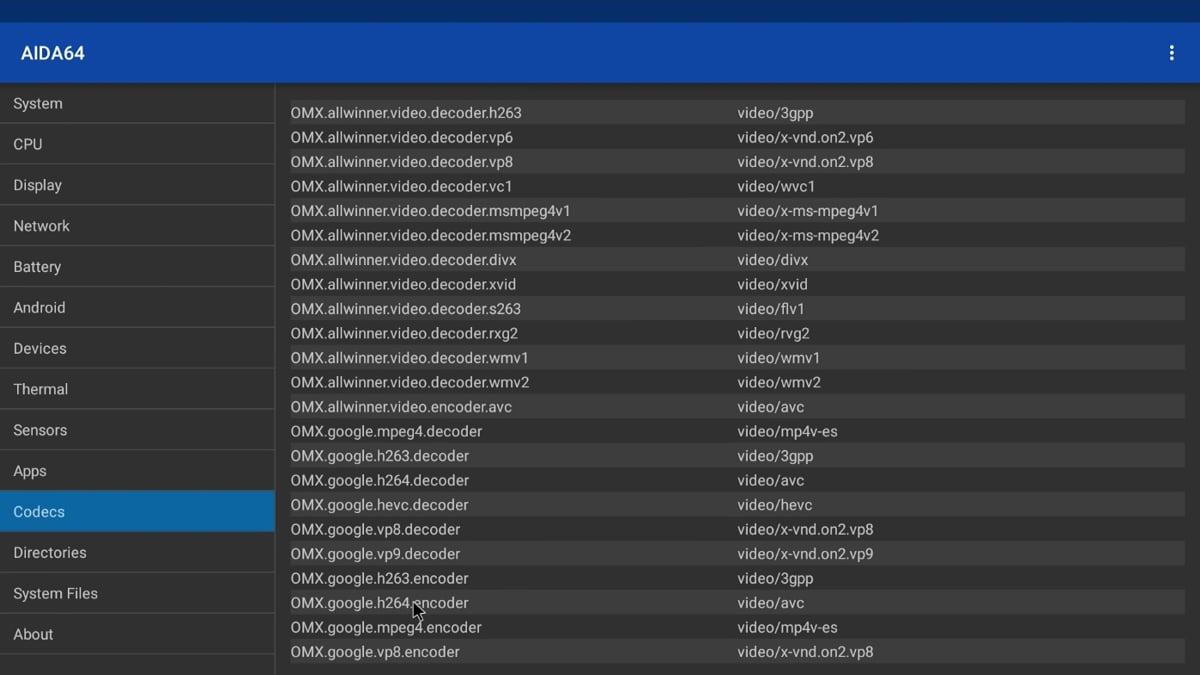Image resolution: width=1200 pixels, height=675 pixels.
Task: Select the highlighted Codecs entry
Action: coord(137,511)
